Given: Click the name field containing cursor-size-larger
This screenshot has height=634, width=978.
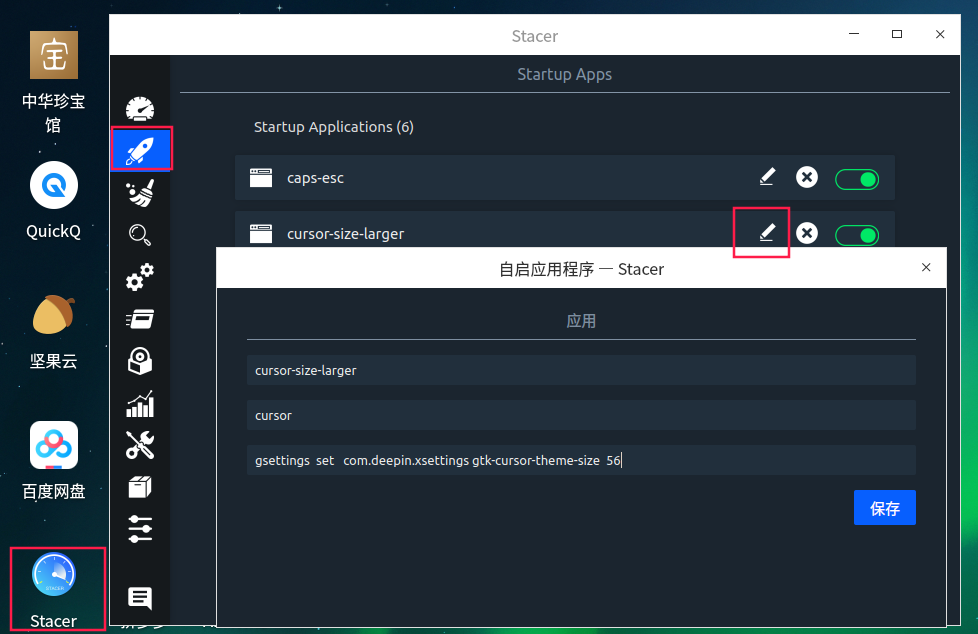Looking at the screenshot, I should click(x=581, y=370).
